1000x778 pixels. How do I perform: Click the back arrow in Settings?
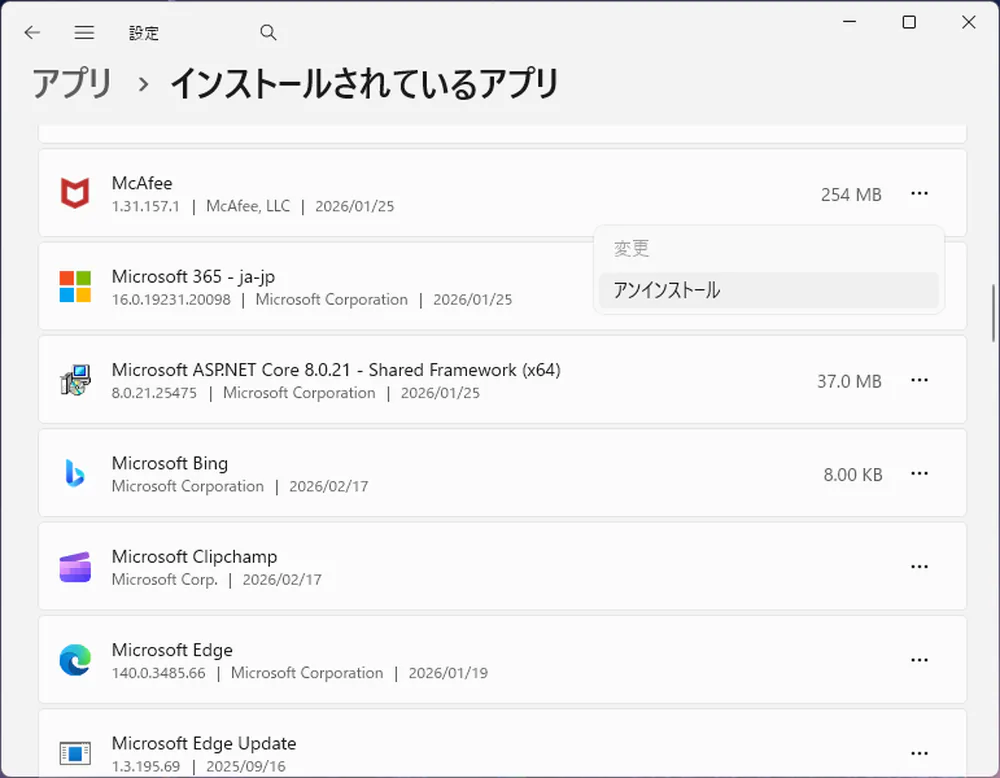32,33
